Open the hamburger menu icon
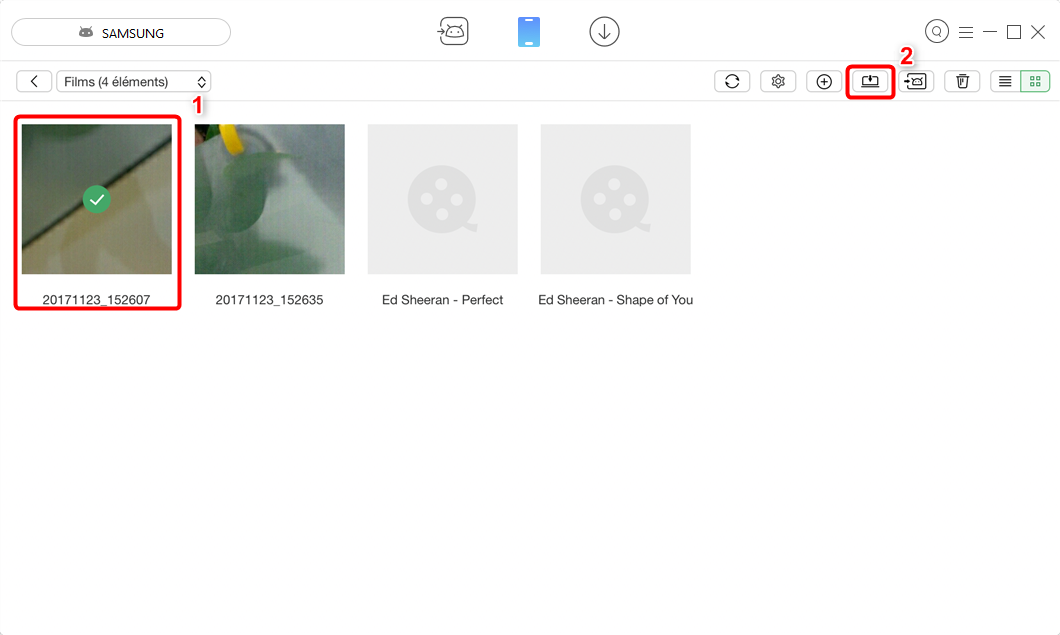The image size is (1060, 635). 965,32
